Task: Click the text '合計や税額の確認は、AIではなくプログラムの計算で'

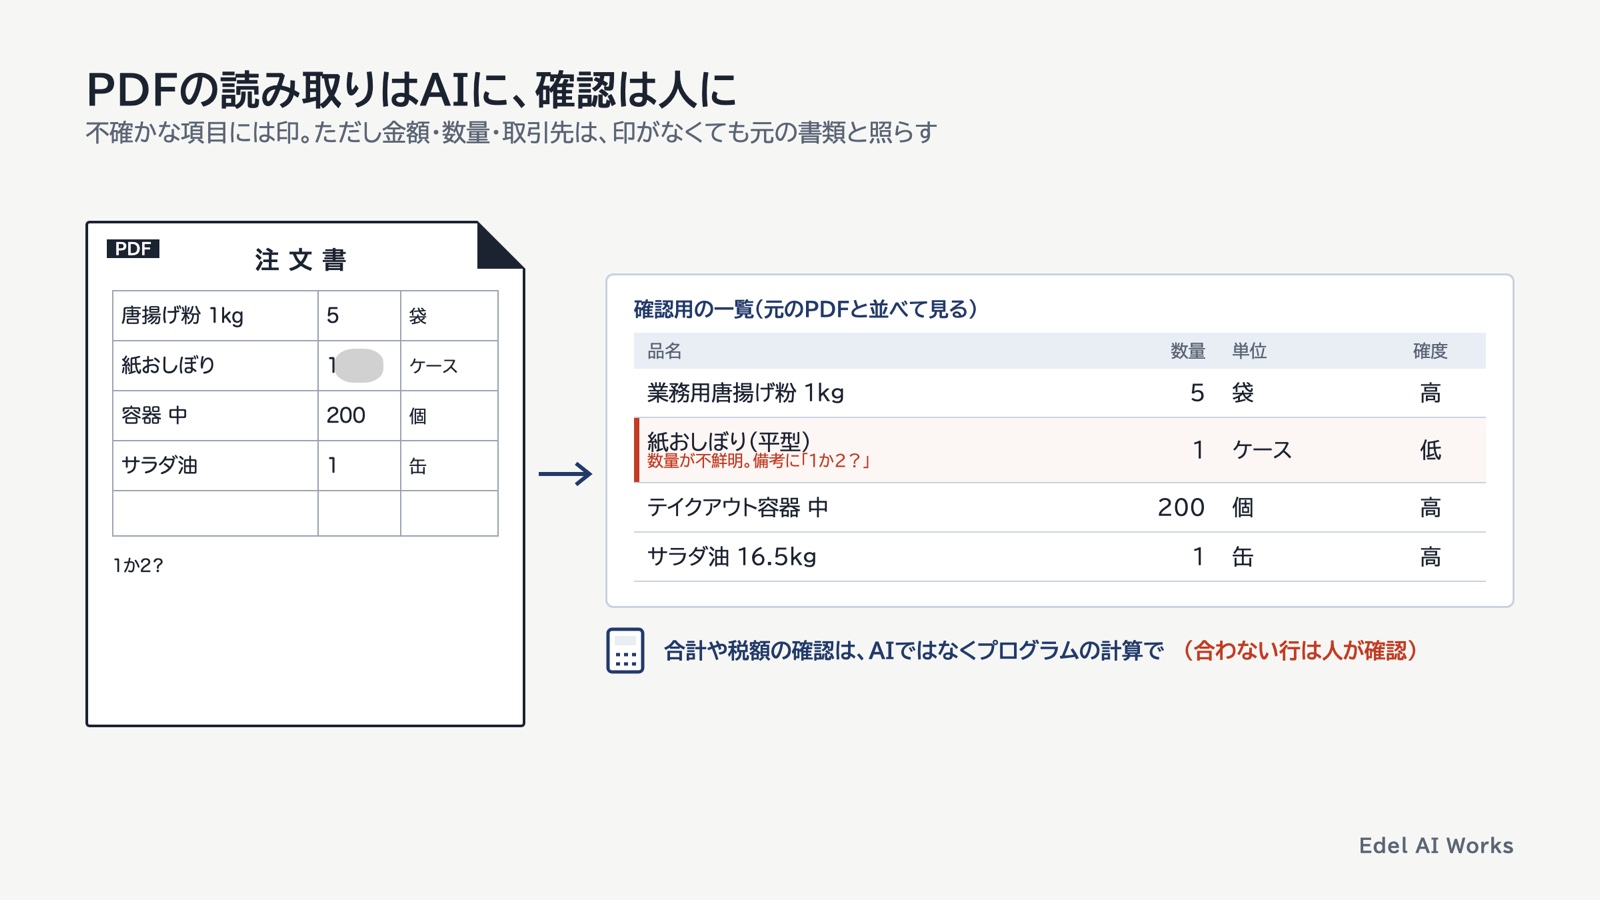Action: (914, 651)
